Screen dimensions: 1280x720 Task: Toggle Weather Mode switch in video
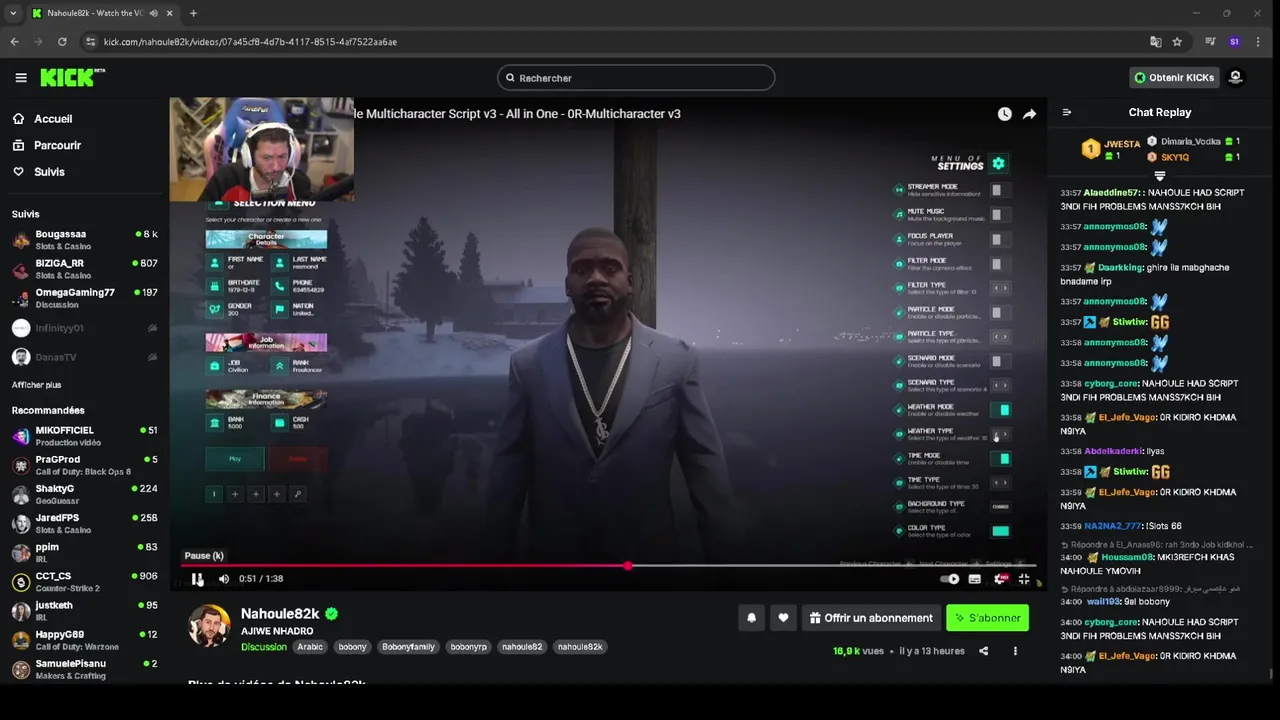click(1000, 410)
